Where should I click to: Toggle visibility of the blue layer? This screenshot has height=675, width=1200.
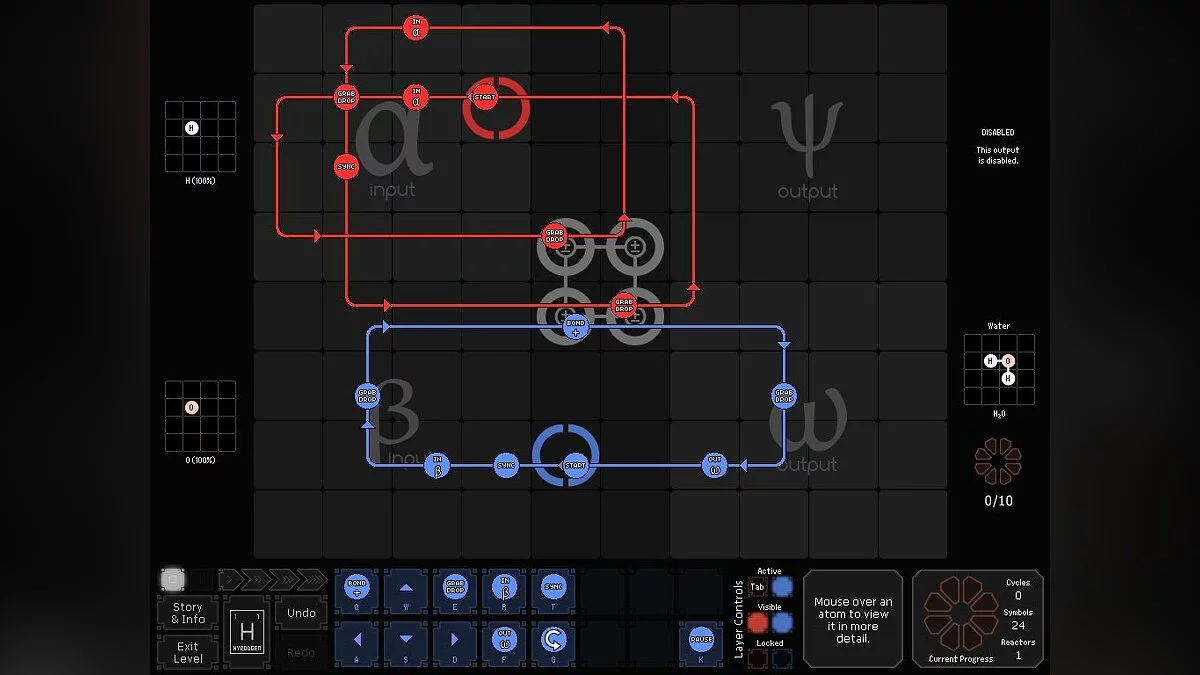coord(782,623)
